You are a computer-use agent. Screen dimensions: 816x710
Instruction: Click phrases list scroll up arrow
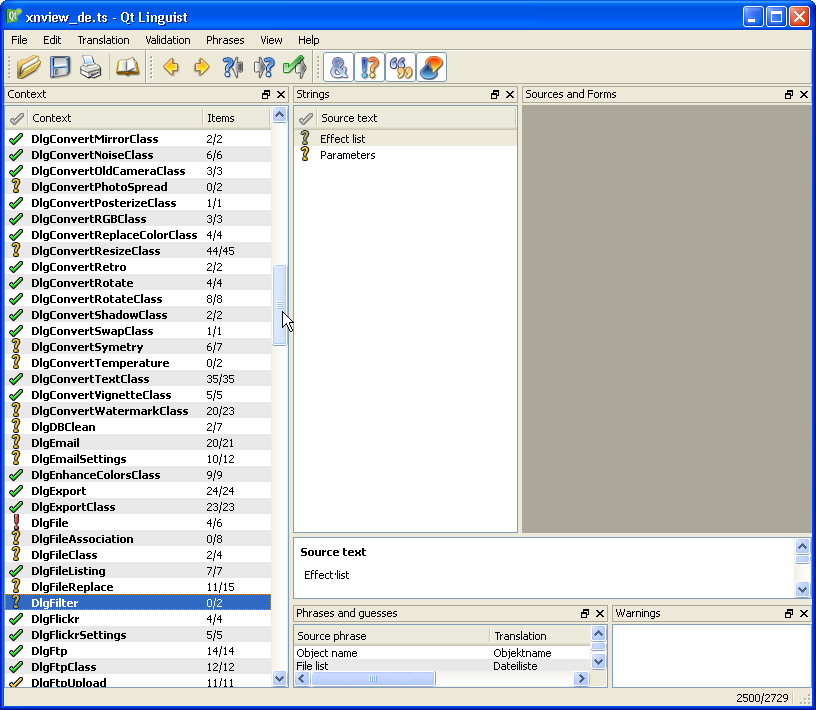click(598, 633)
